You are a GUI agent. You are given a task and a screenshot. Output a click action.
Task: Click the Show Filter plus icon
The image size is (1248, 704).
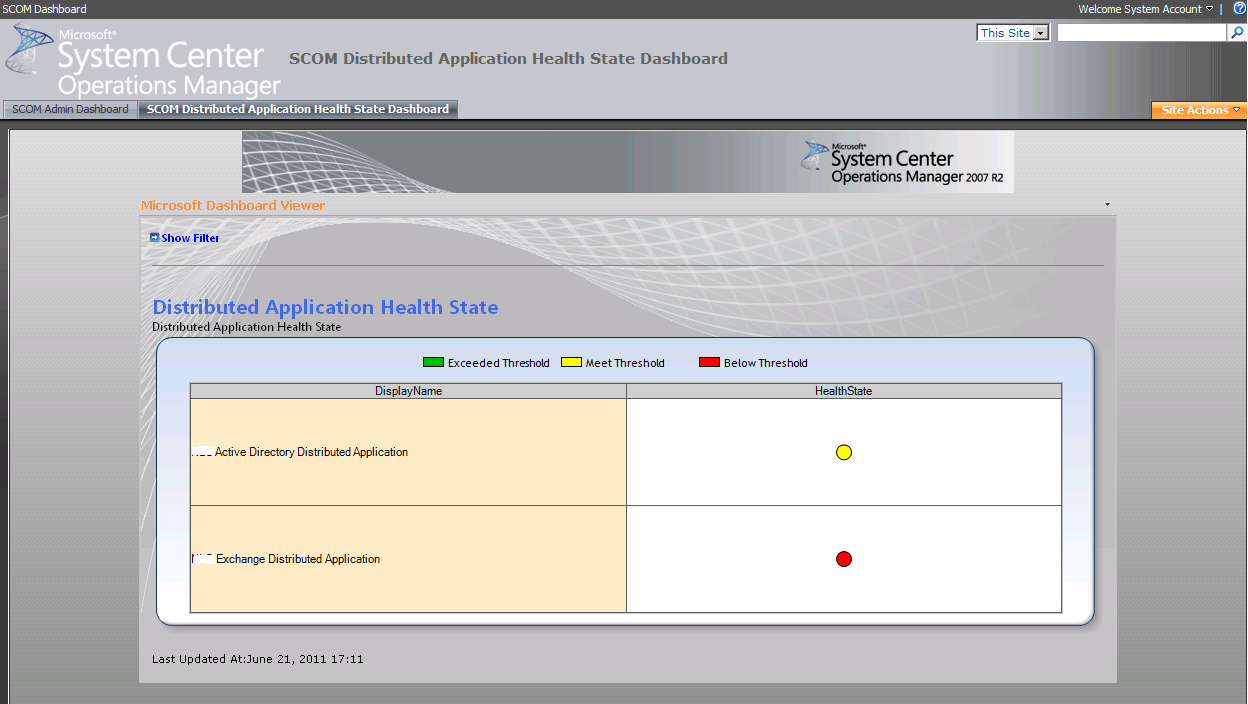tap(155, 237)
